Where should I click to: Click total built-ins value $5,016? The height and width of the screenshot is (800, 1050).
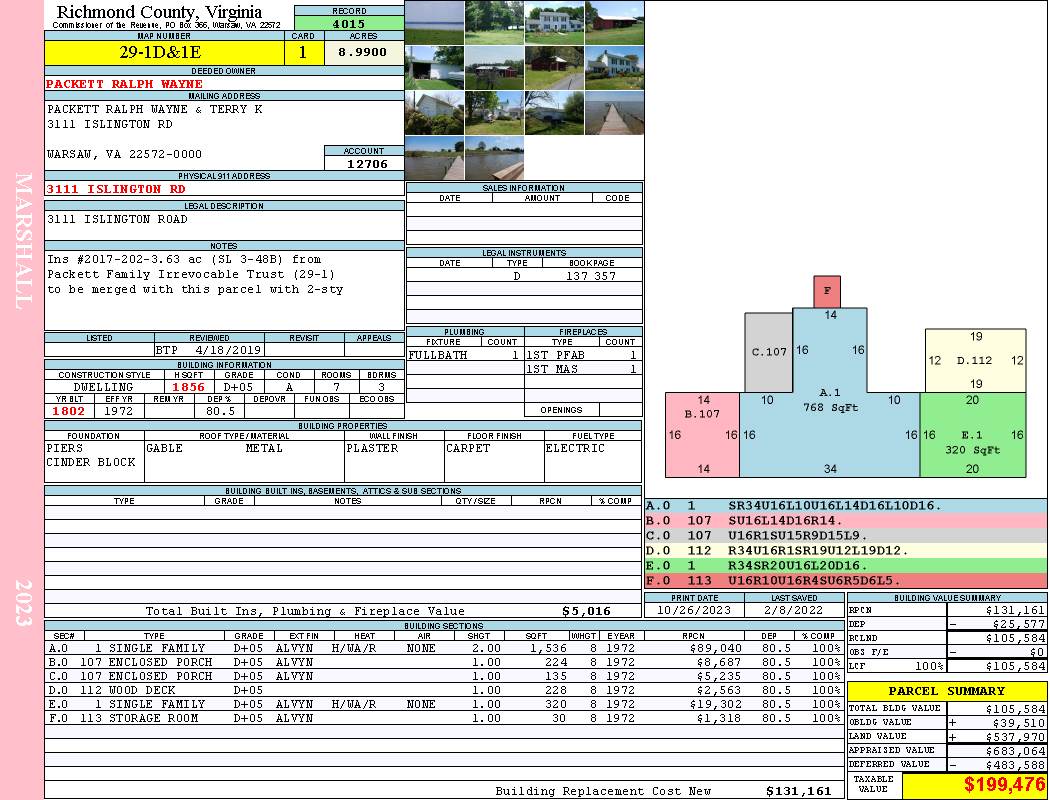pos(586,611)
